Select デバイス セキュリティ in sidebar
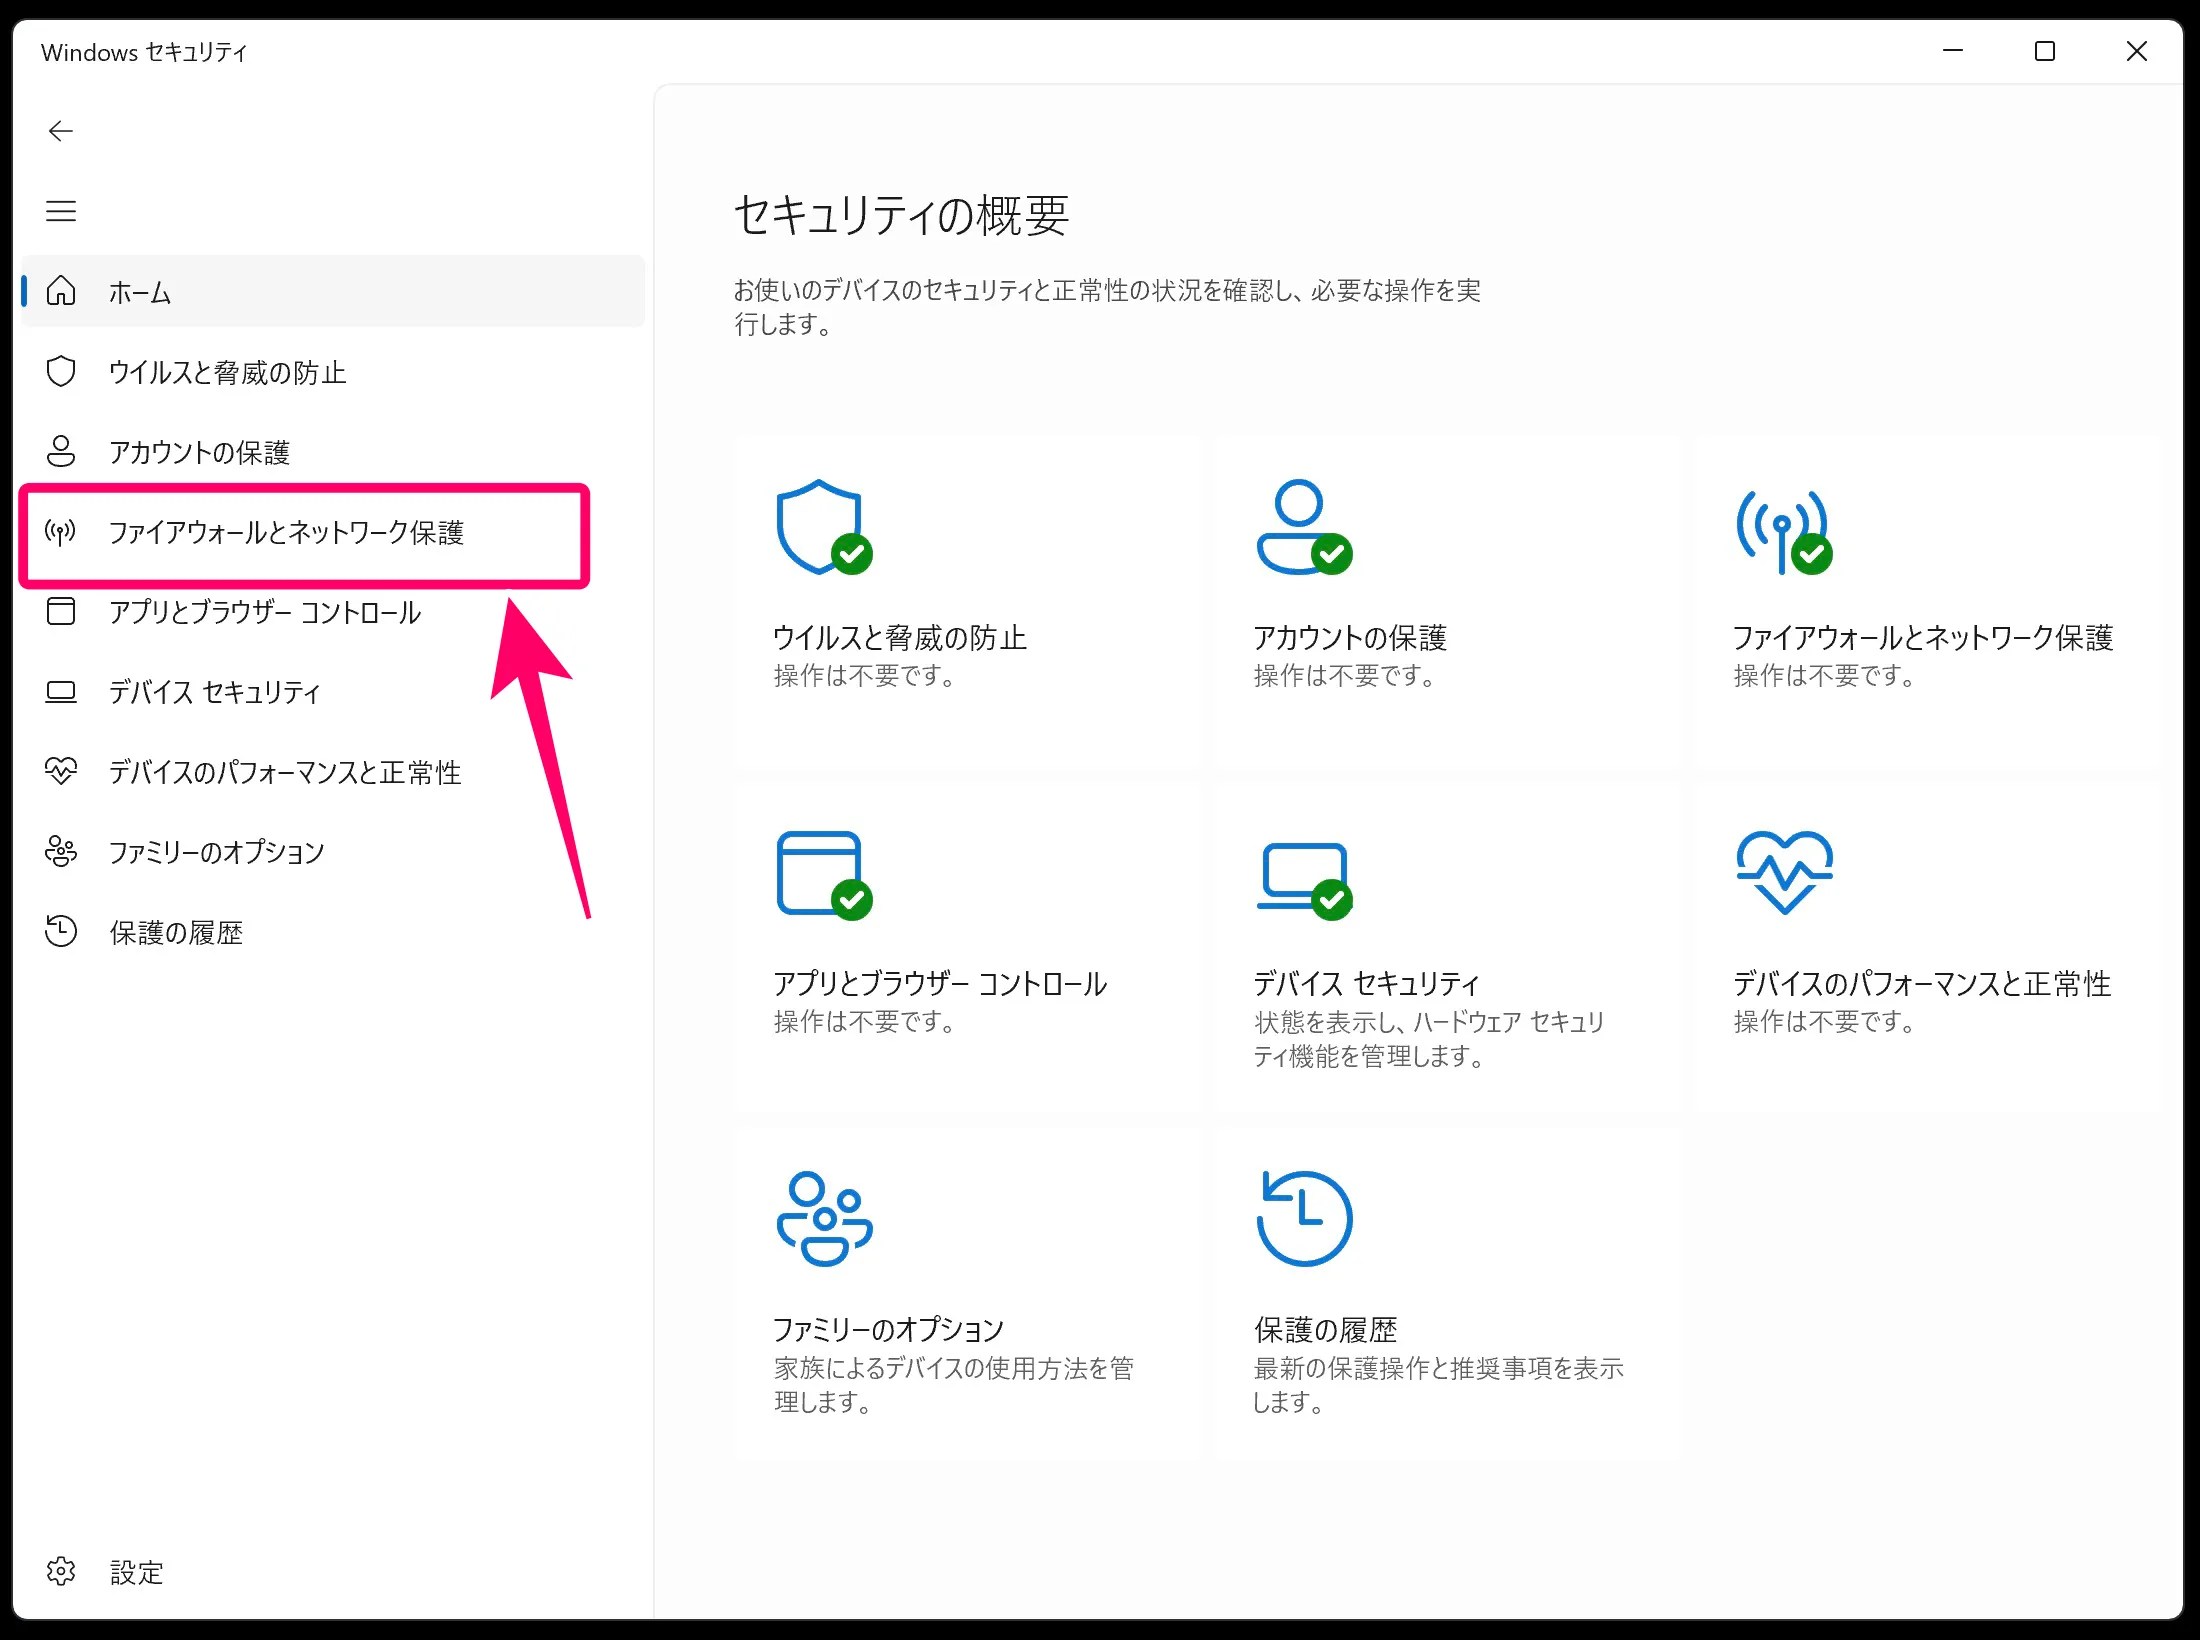2200x1640 pixels. (214, 692)
